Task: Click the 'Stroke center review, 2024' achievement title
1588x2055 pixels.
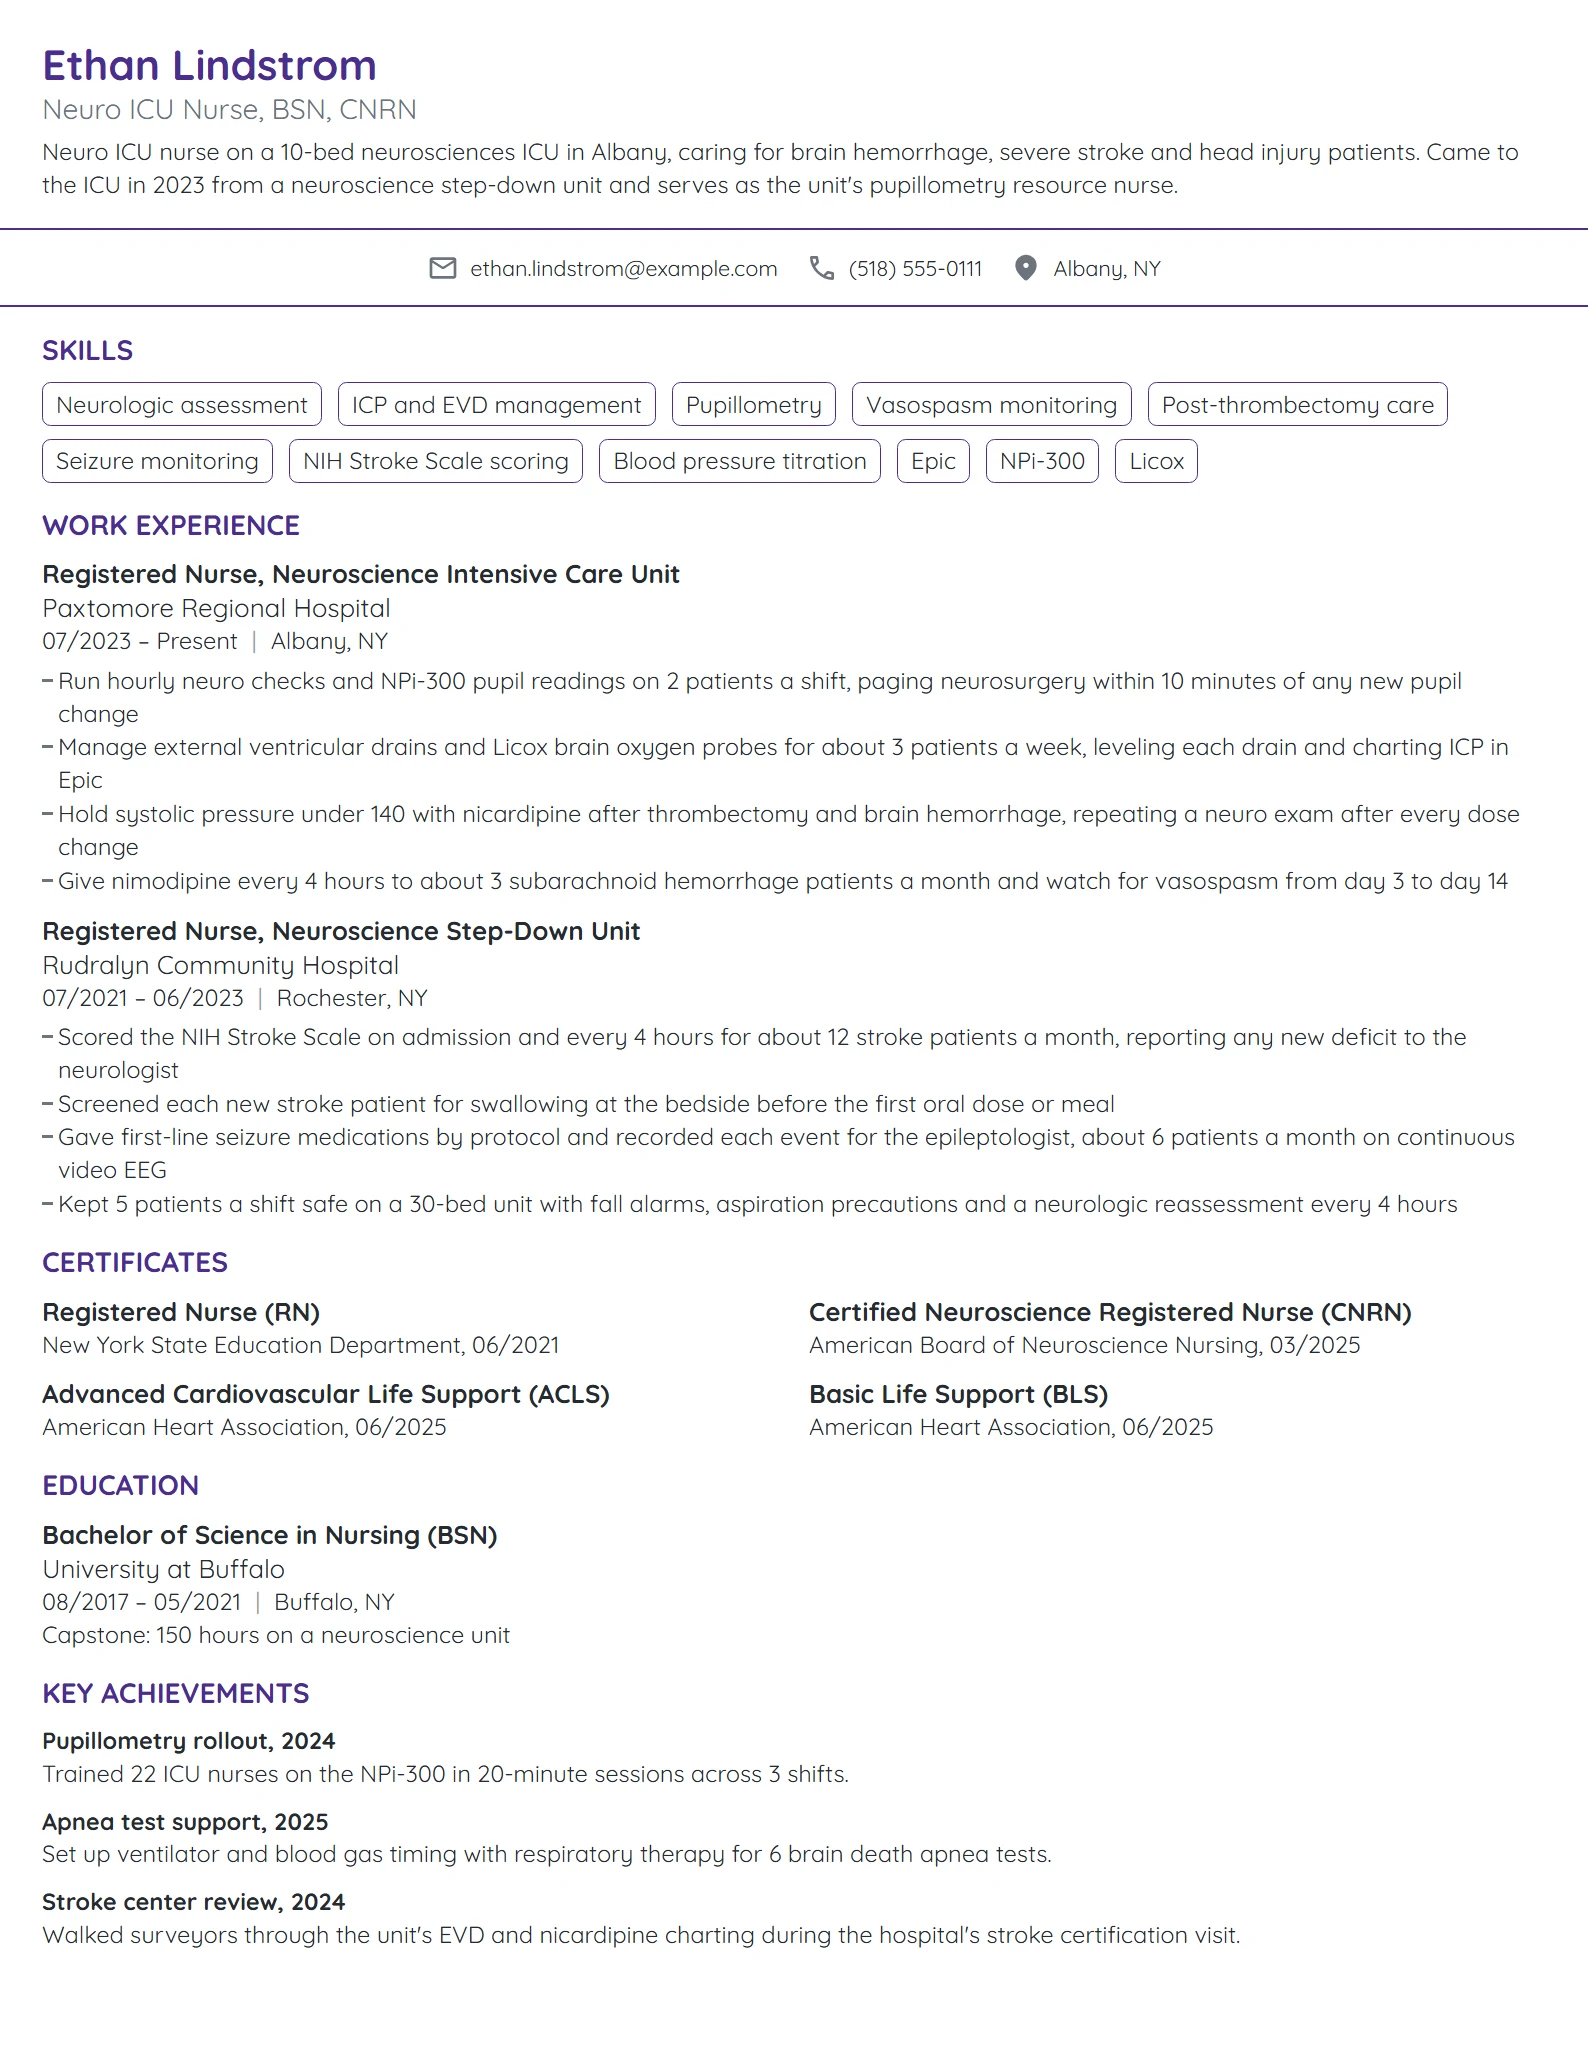Action: [x=194, y=1903]
